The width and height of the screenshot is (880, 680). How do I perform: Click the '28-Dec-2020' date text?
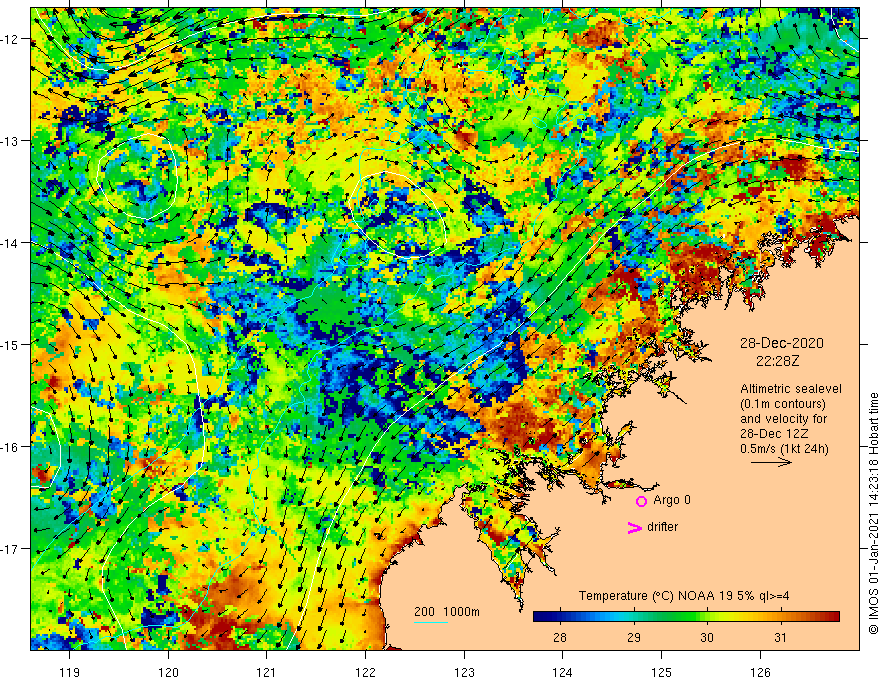pyautogui.click(x=781, y=343)
